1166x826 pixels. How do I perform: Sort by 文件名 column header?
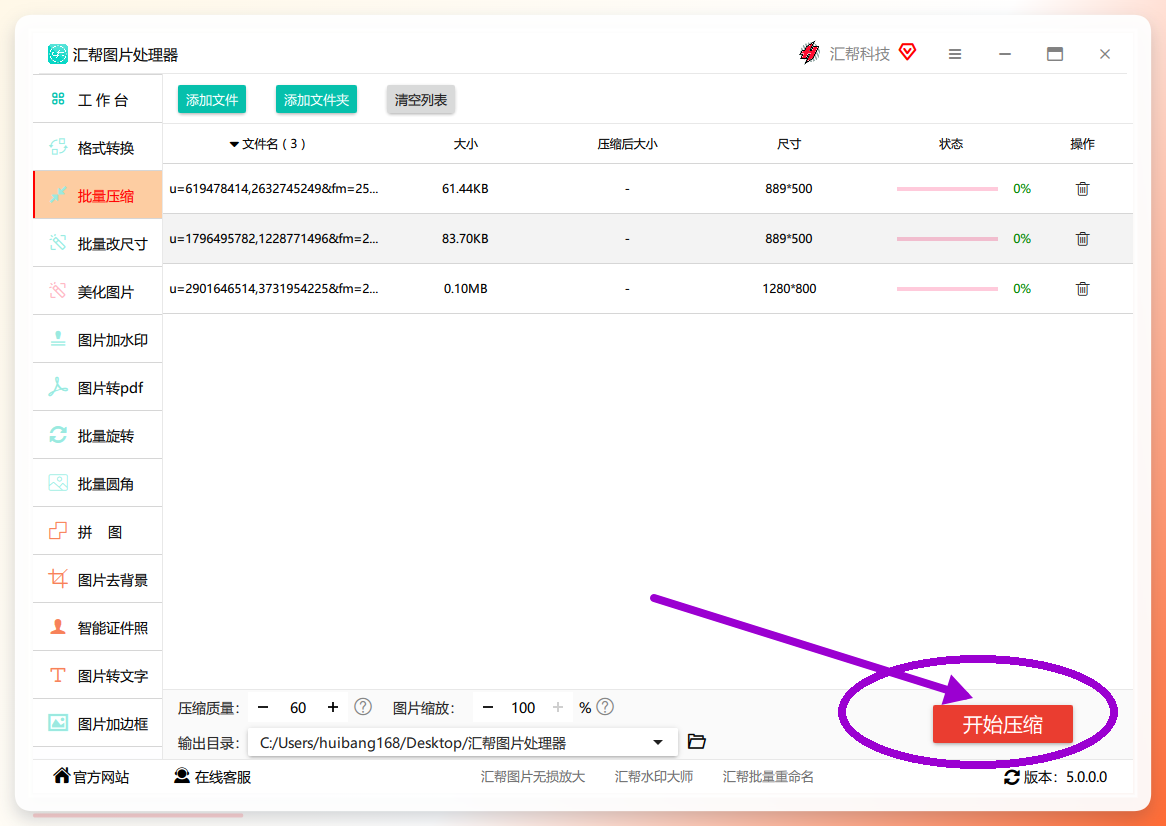coord(268,144)
